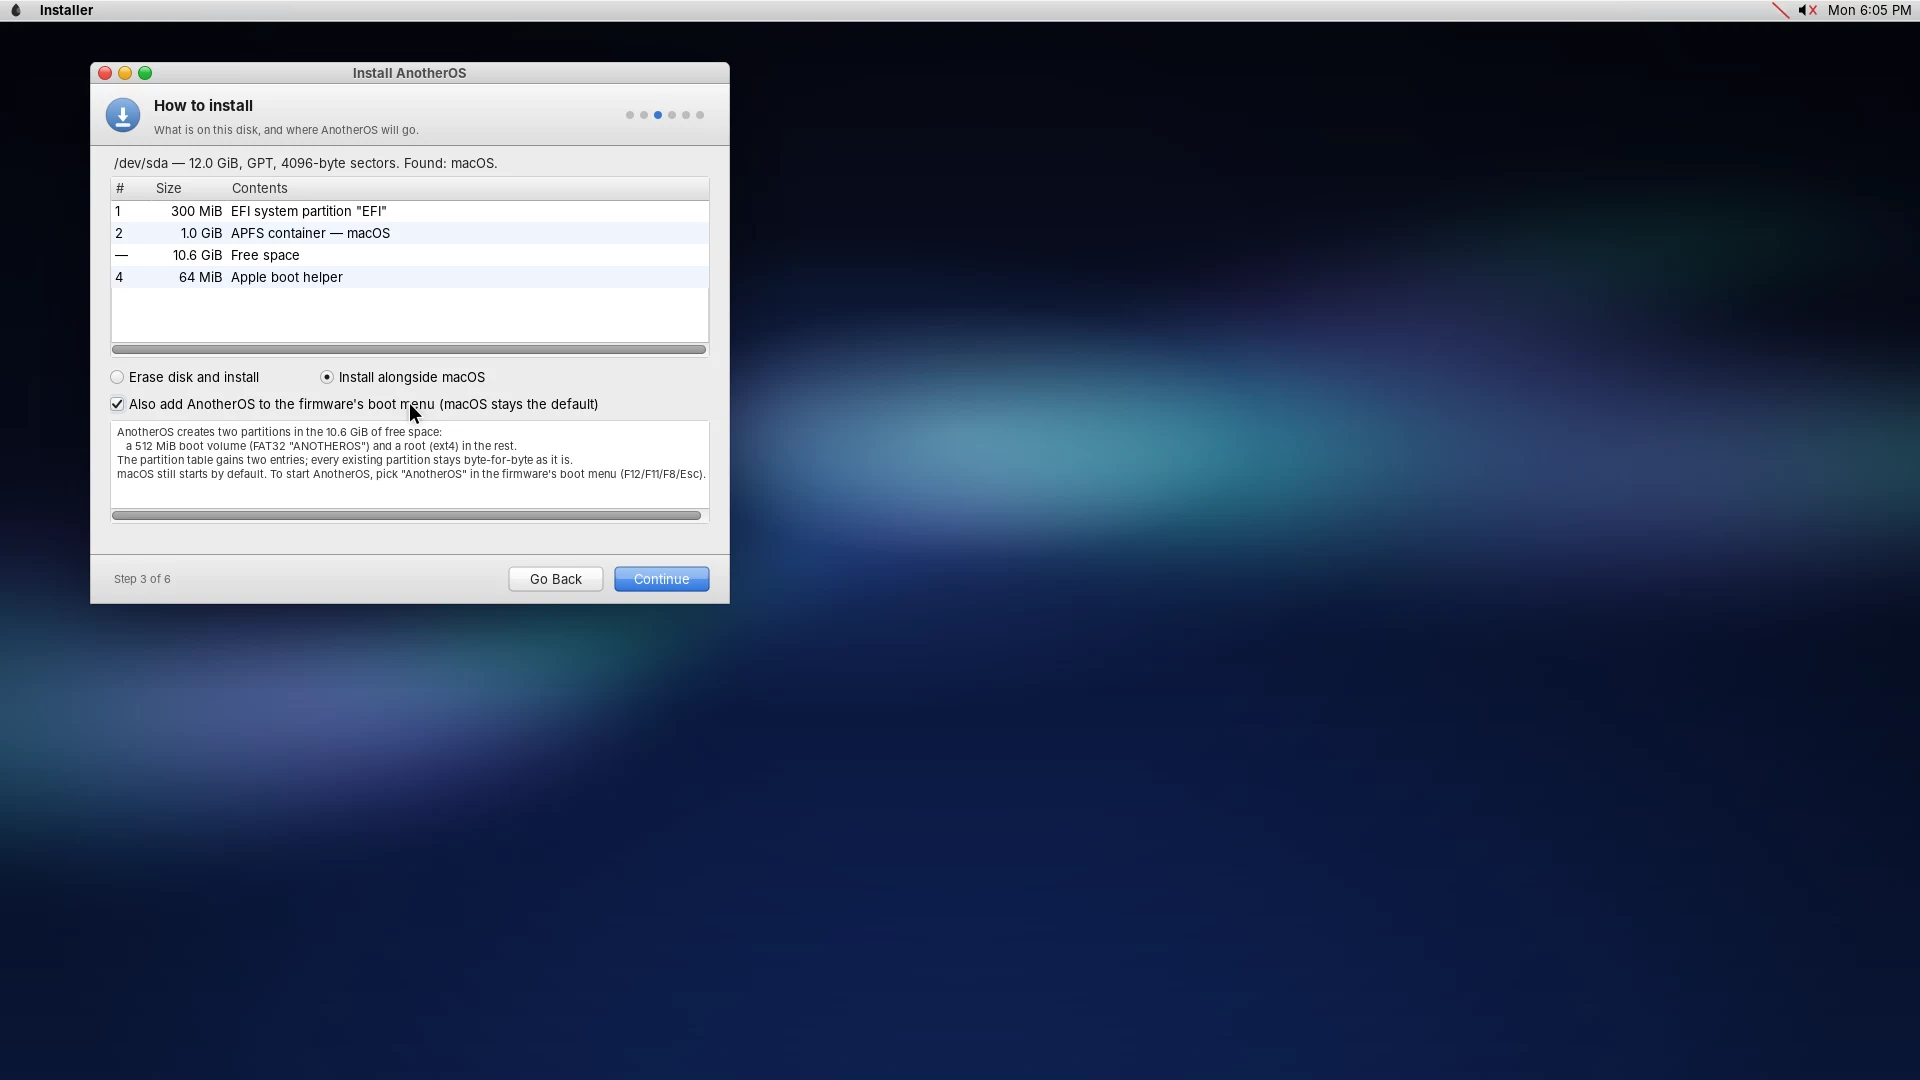The height and width of the screenshot is (1080, 1920).
Task: Click the line about 512 MiB boot volume
Action: [321, 446]
